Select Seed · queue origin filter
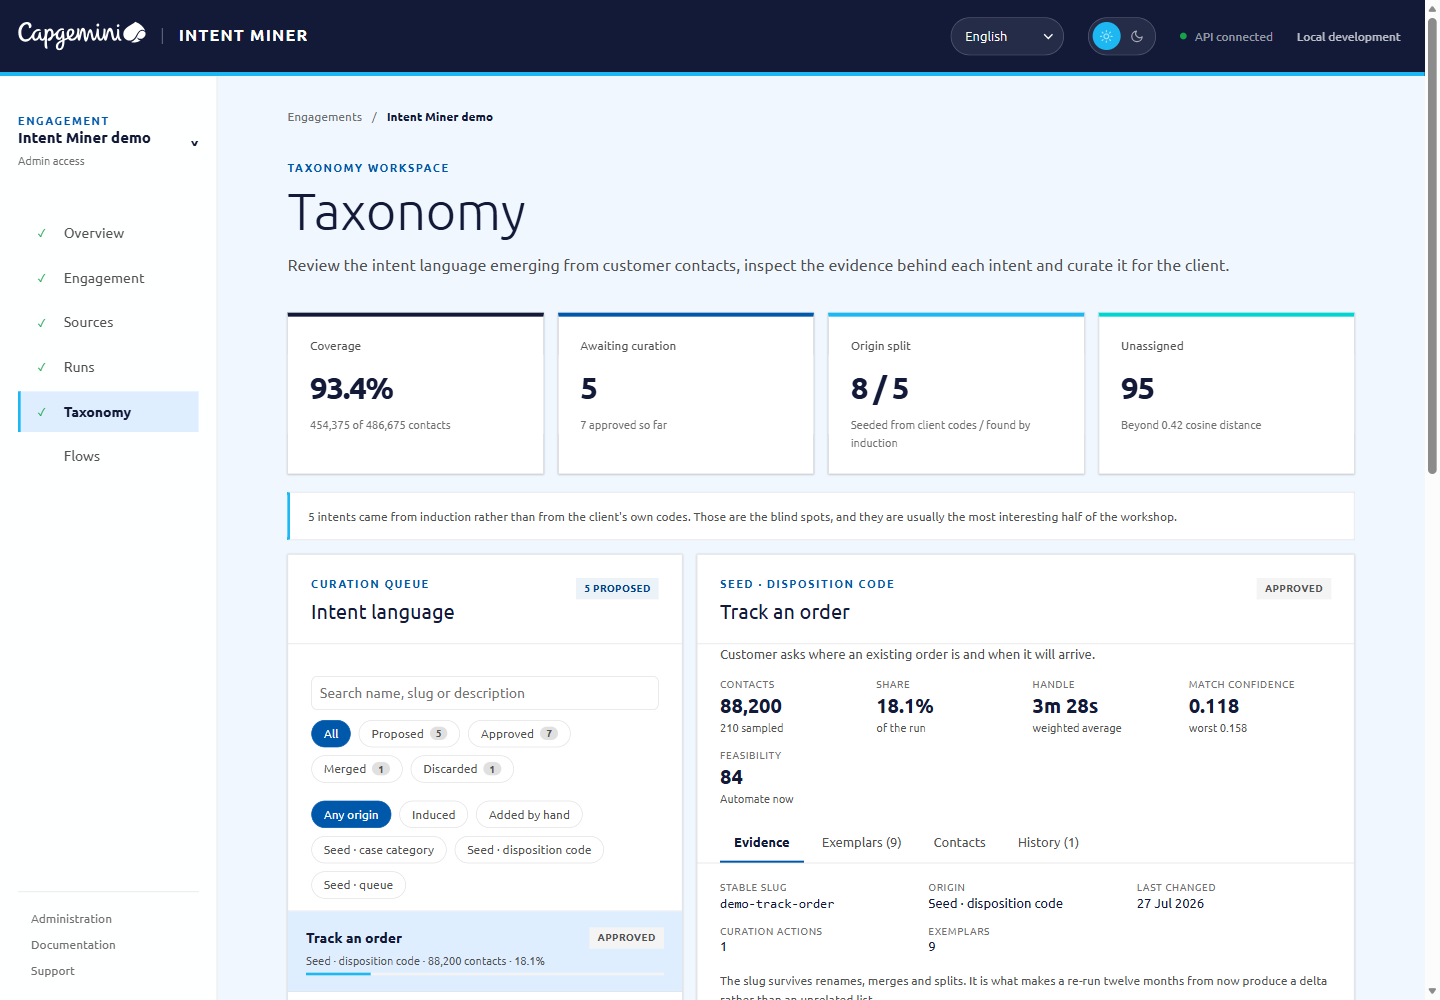Image resolution: width=1440 pixels, height=1000 pixels. click(358, 885)
